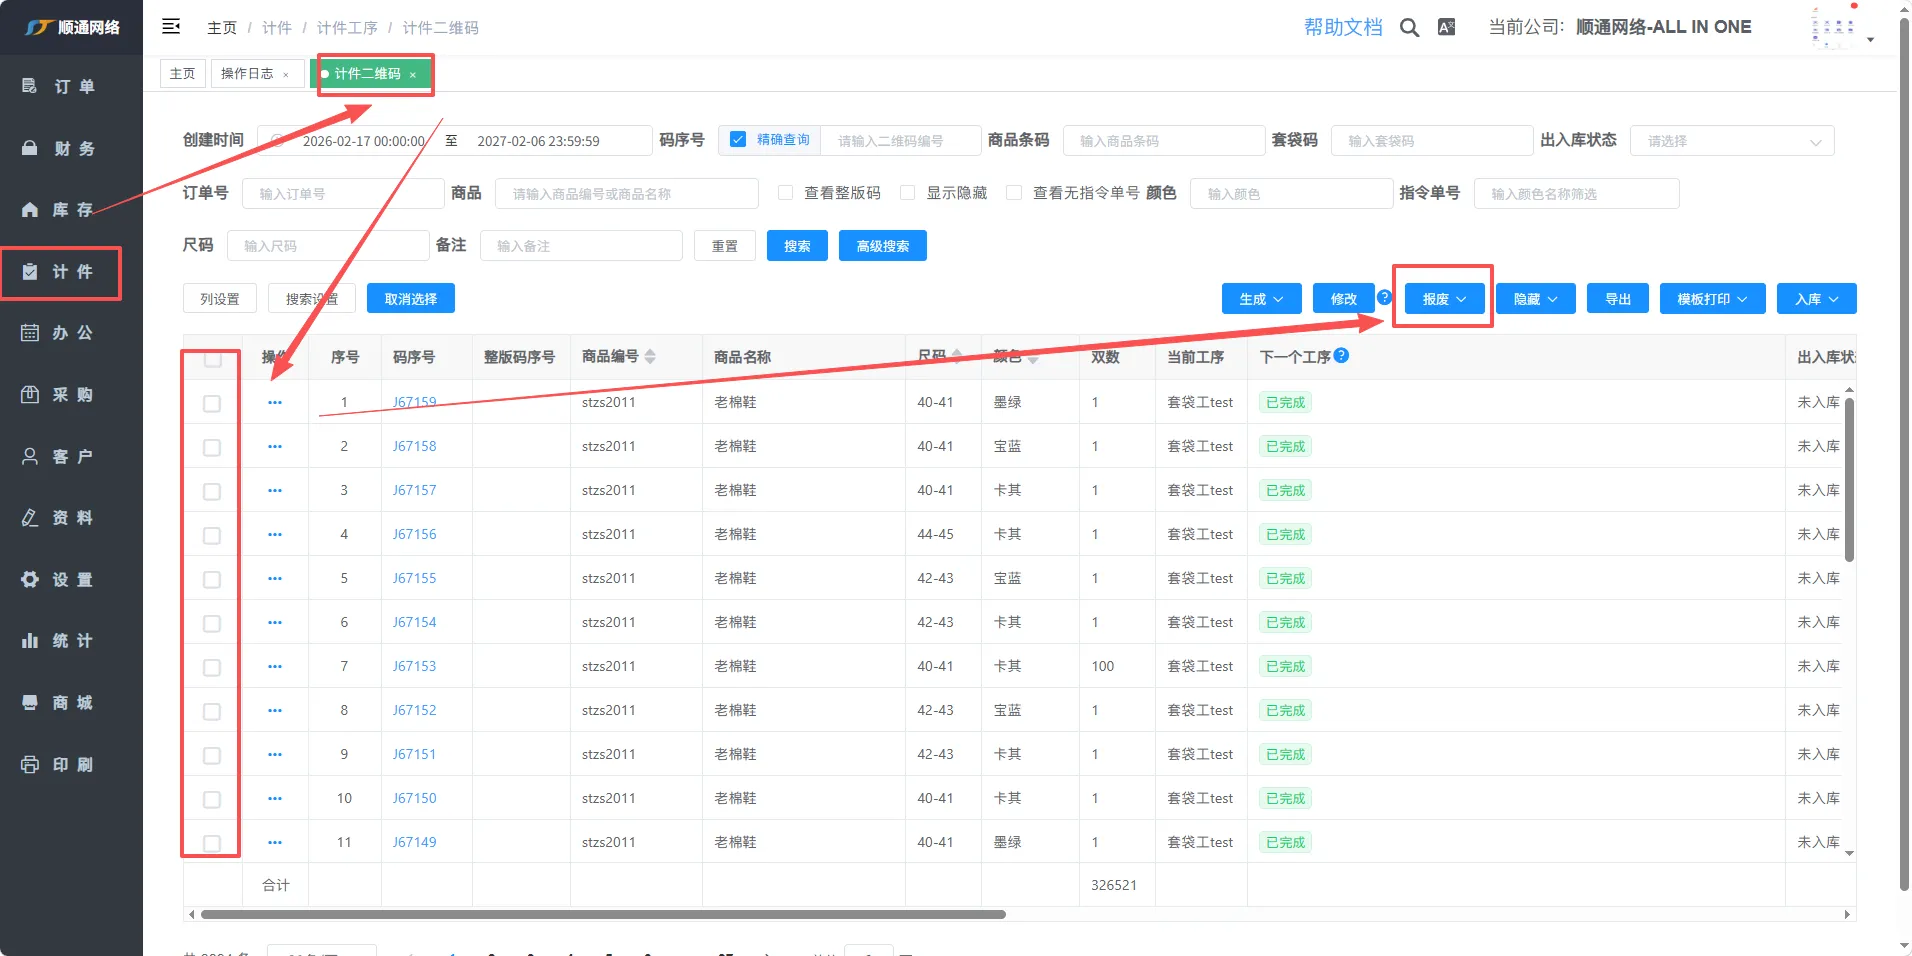Expand the 出入库状态 dropdown
Image resolution: width=1912 pixels, height=956 pixels.
pyautogui.click(x=1731, y=141)
